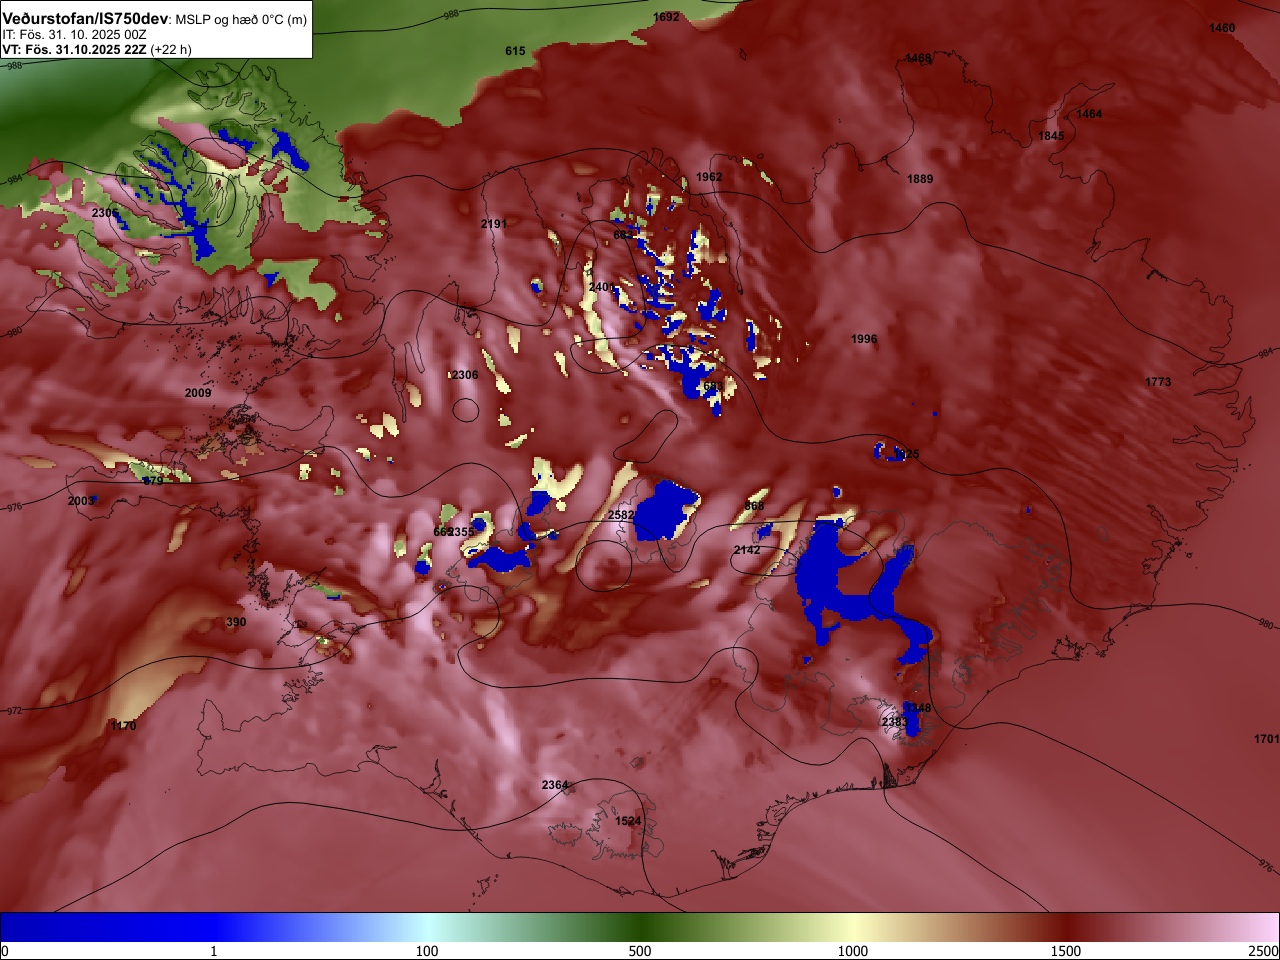1280x960 pixels.
Task: Click the height value 1460
Action: 1222,28
